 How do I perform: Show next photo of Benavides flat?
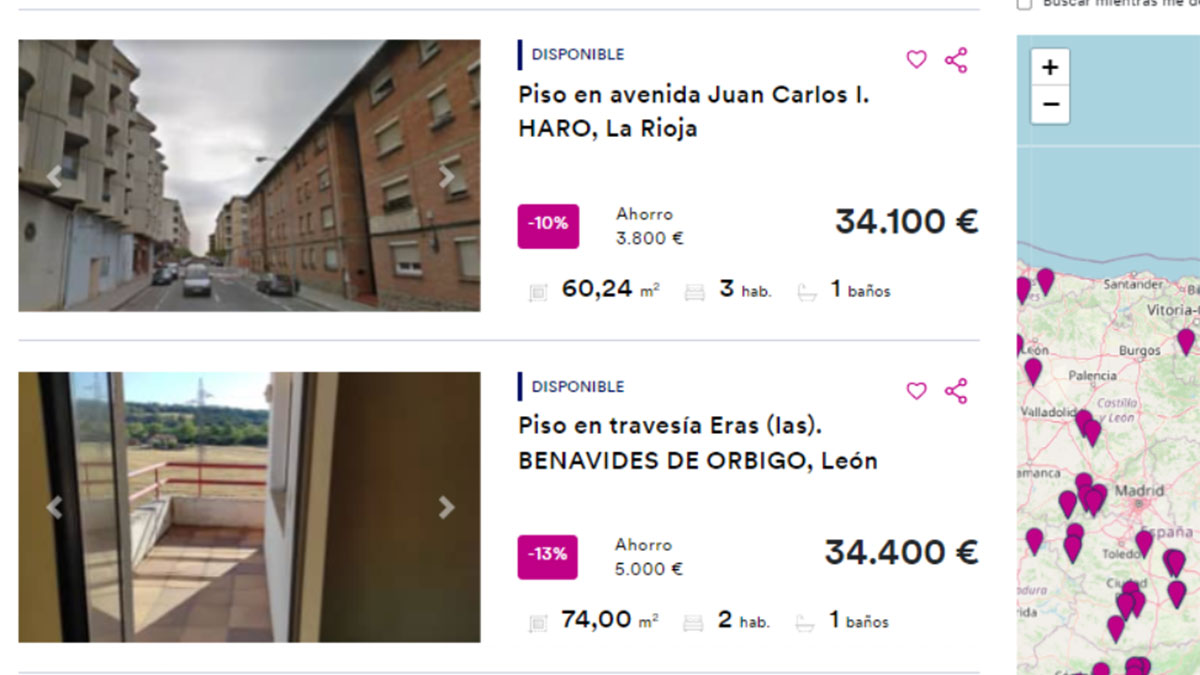(x=447, y=508)
